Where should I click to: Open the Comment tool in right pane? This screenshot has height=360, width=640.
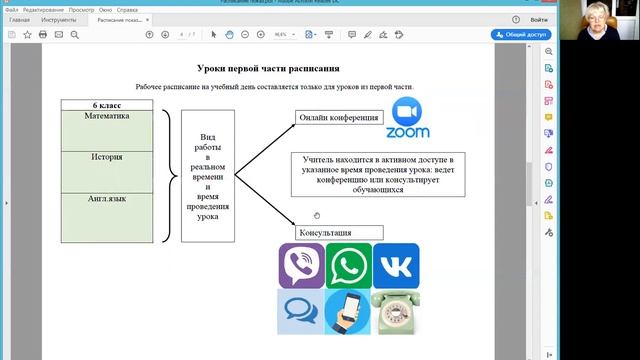[x=549, y=117]
